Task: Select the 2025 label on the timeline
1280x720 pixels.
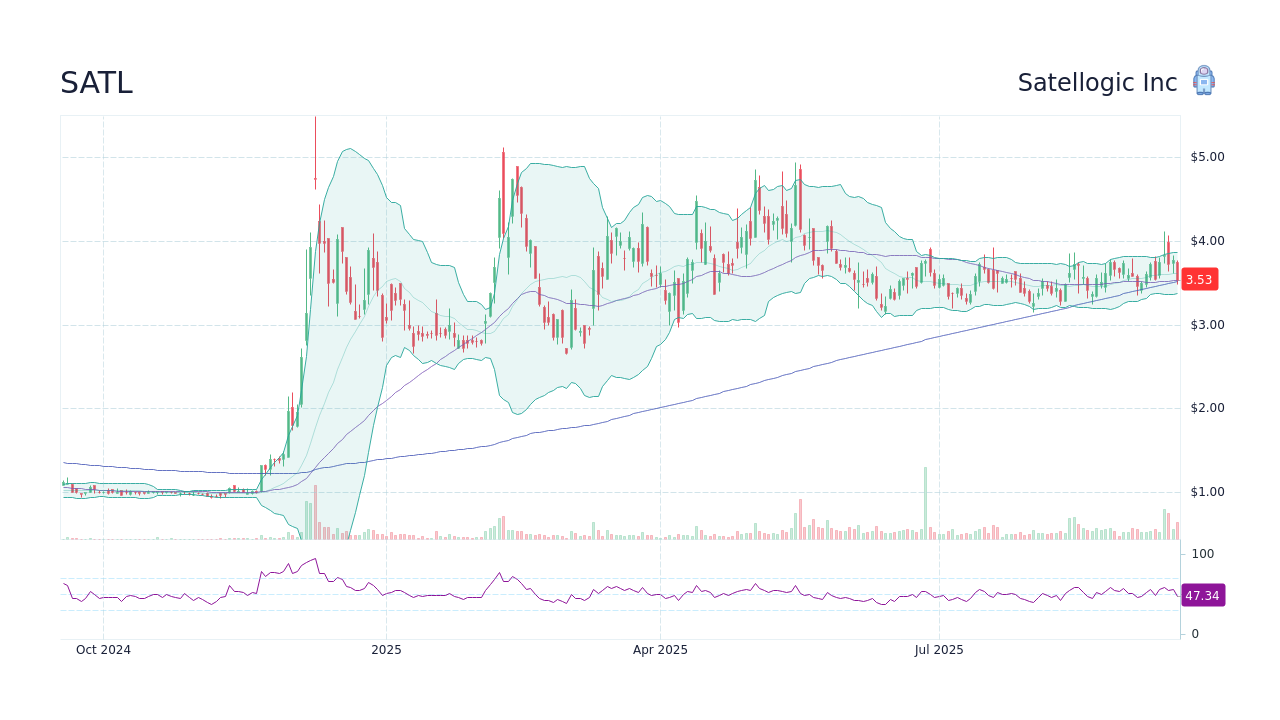Action: (x=385, y=650)
